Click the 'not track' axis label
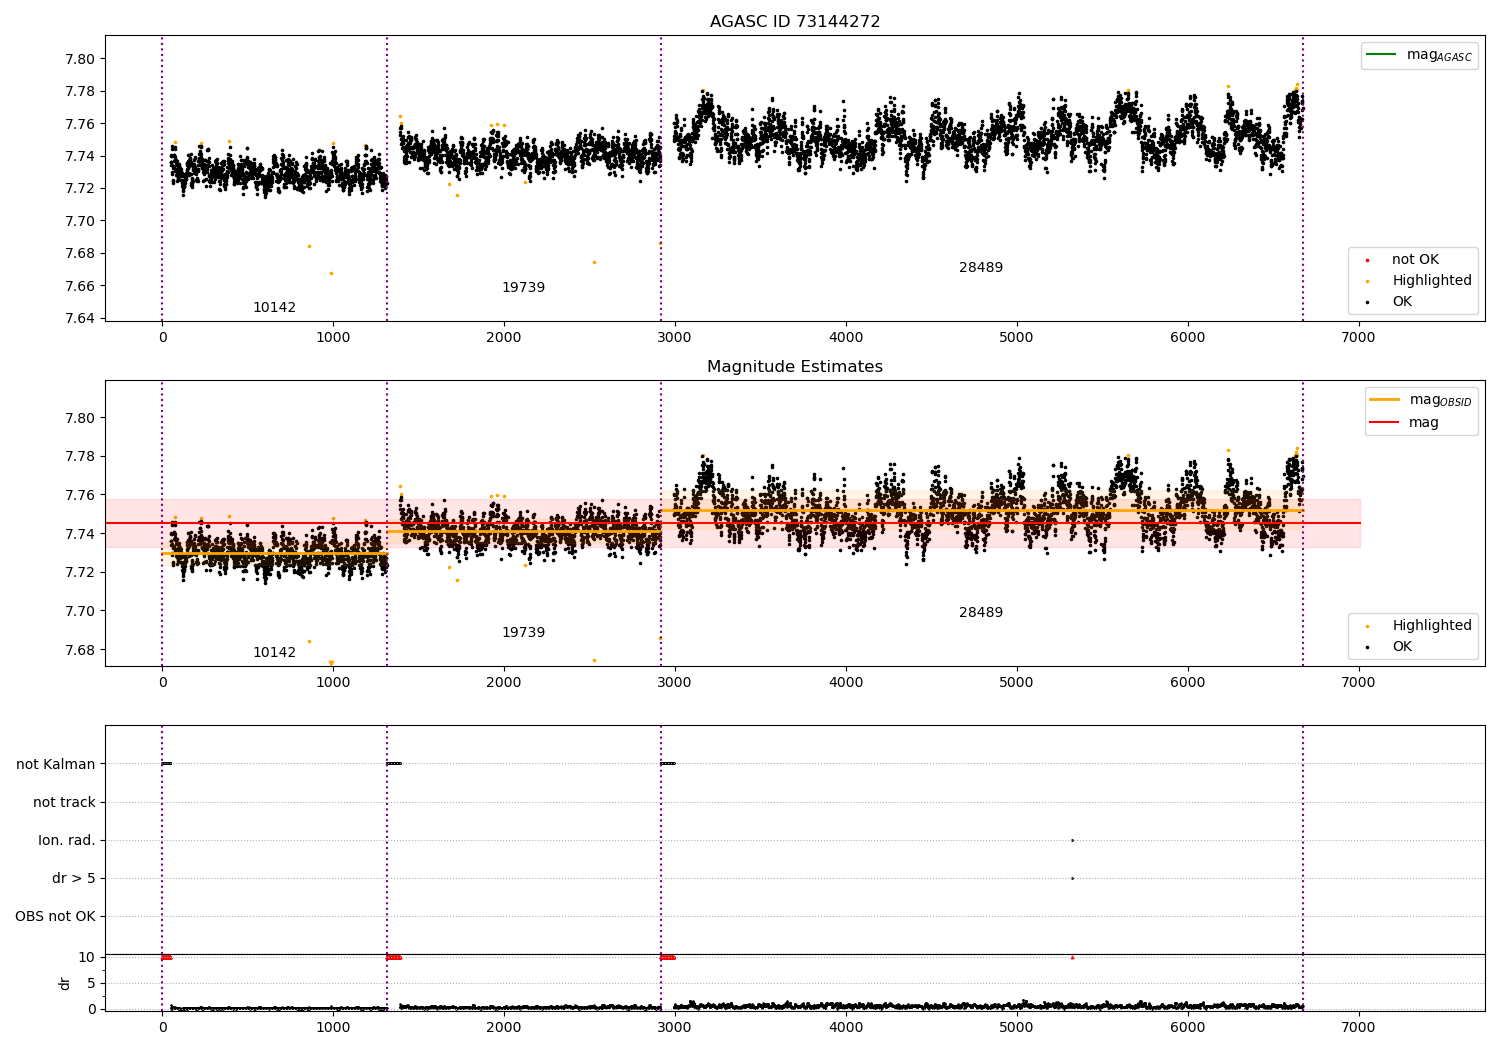The width and height of the screenshot is (1500, 1050). pos(64,802)
